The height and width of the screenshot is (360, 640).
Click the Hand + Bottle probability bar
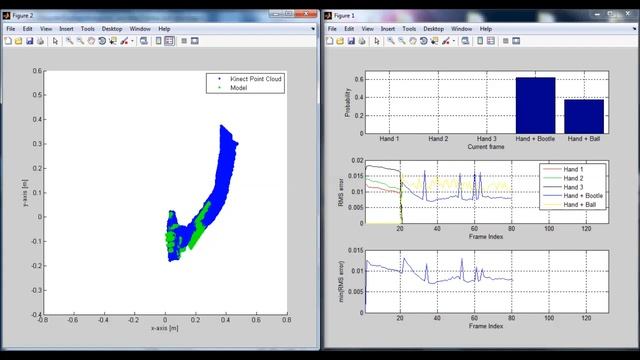(x=535, y=105)
